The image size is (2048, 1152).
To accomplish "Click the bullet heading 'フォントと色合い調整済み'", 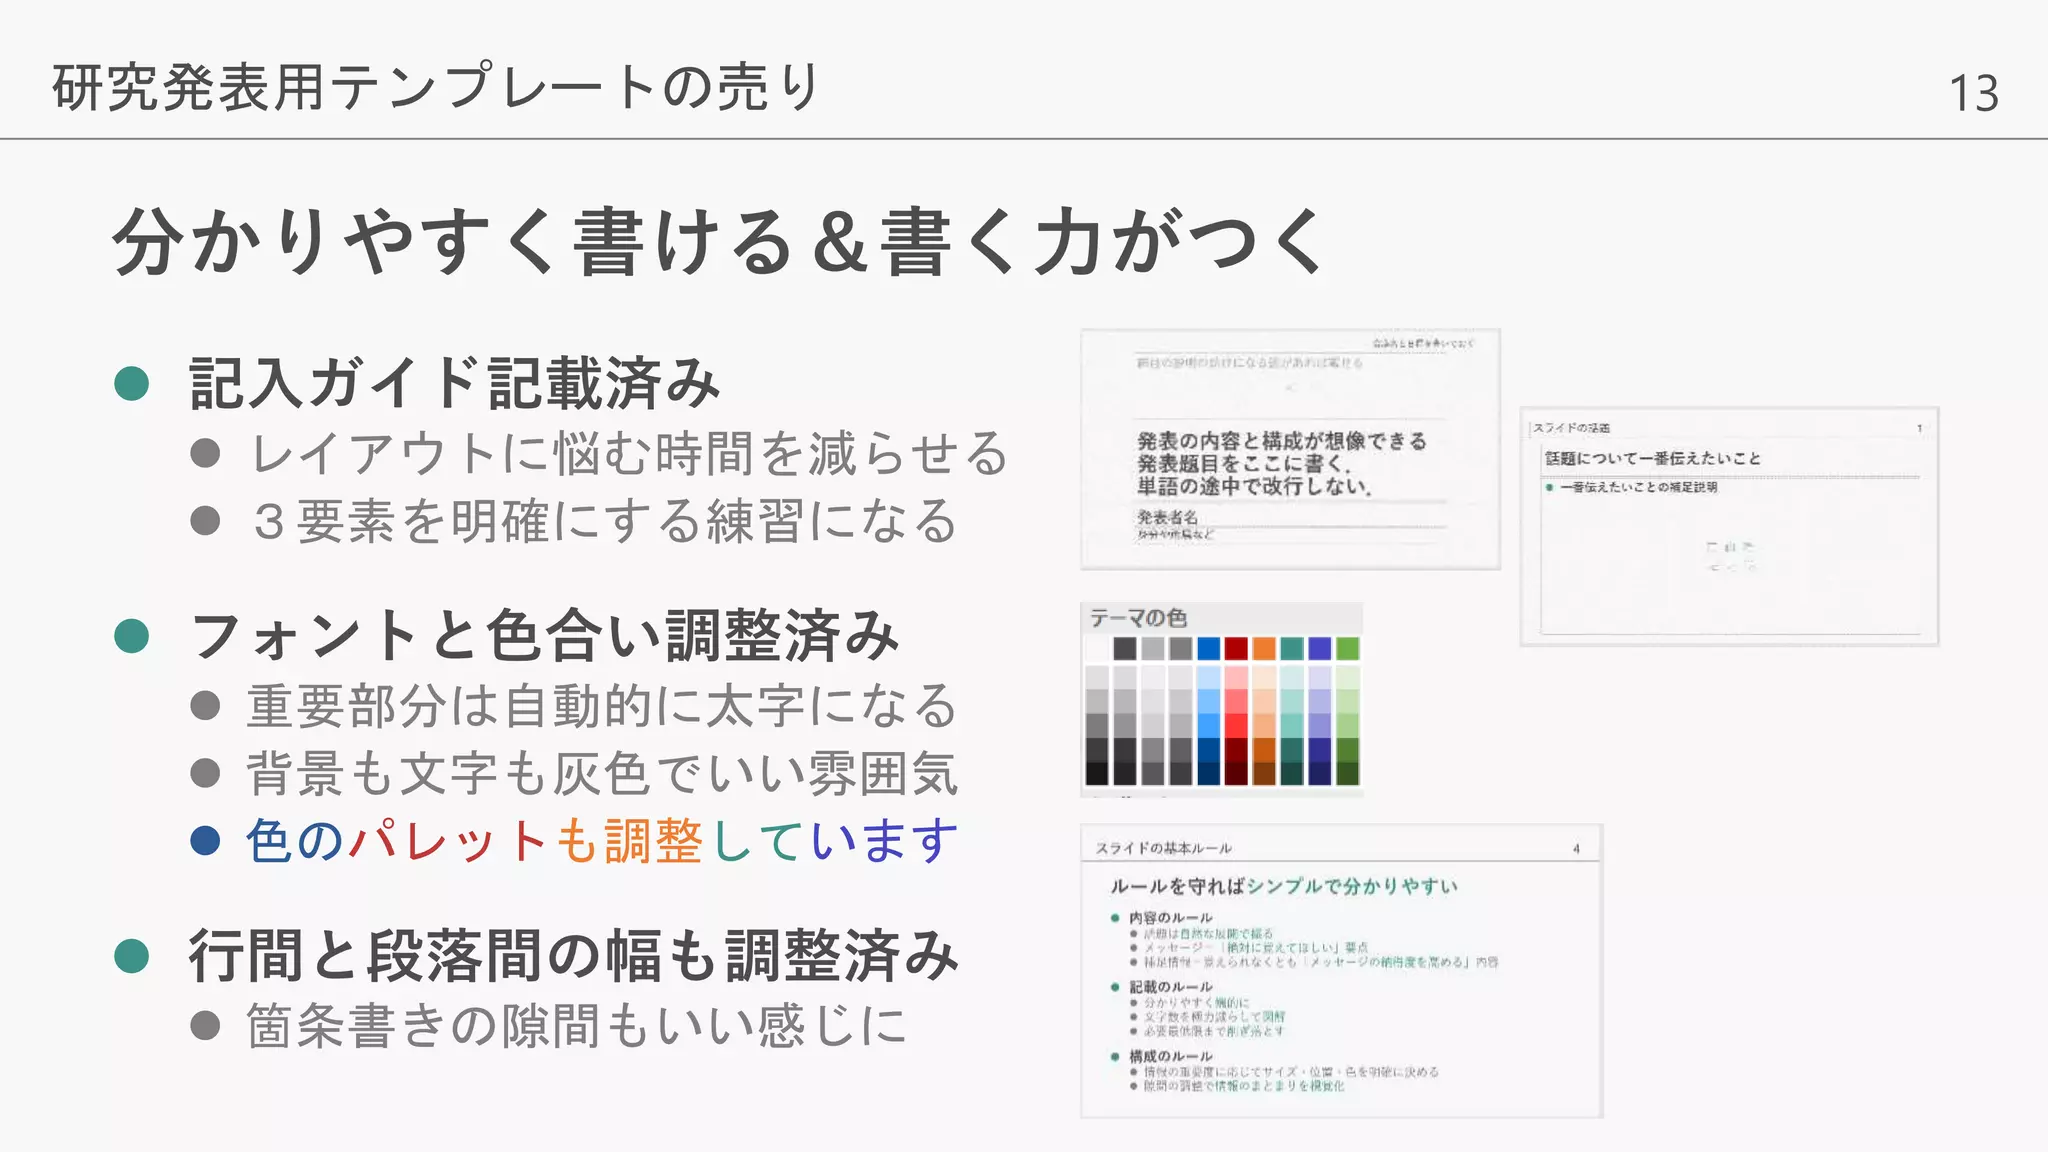I will pos(545,636).
